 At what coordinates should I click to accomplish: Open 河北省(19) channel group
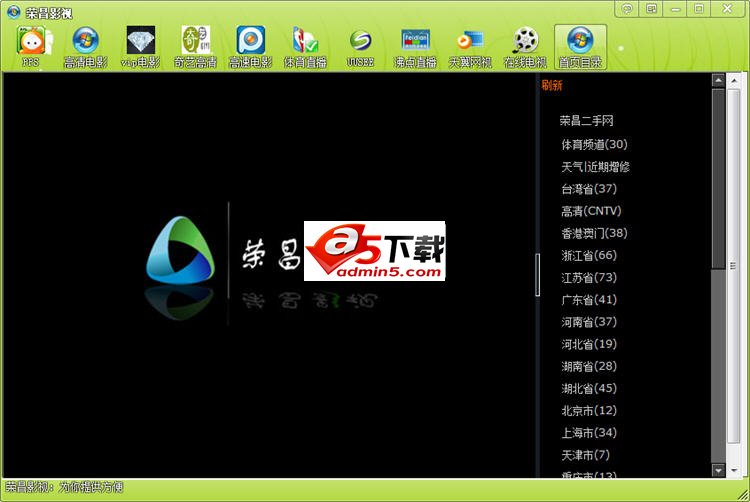(x=589, y=344)
